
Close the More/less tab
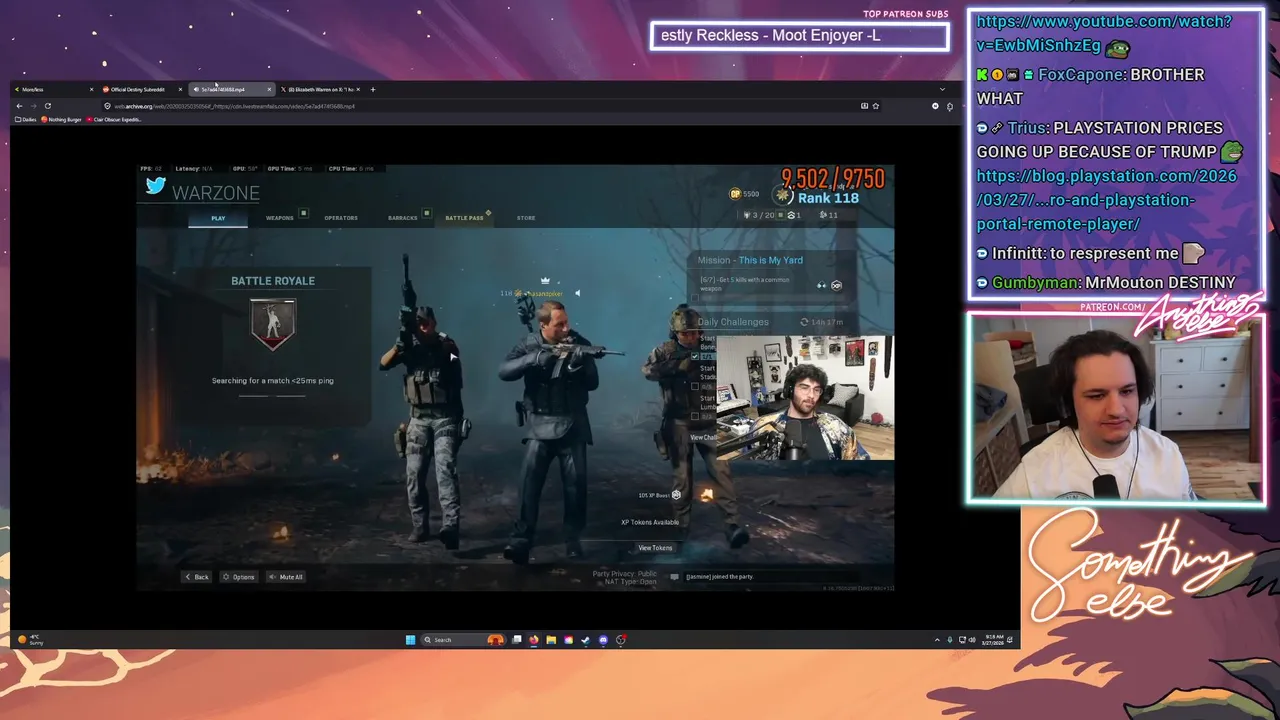91,89
